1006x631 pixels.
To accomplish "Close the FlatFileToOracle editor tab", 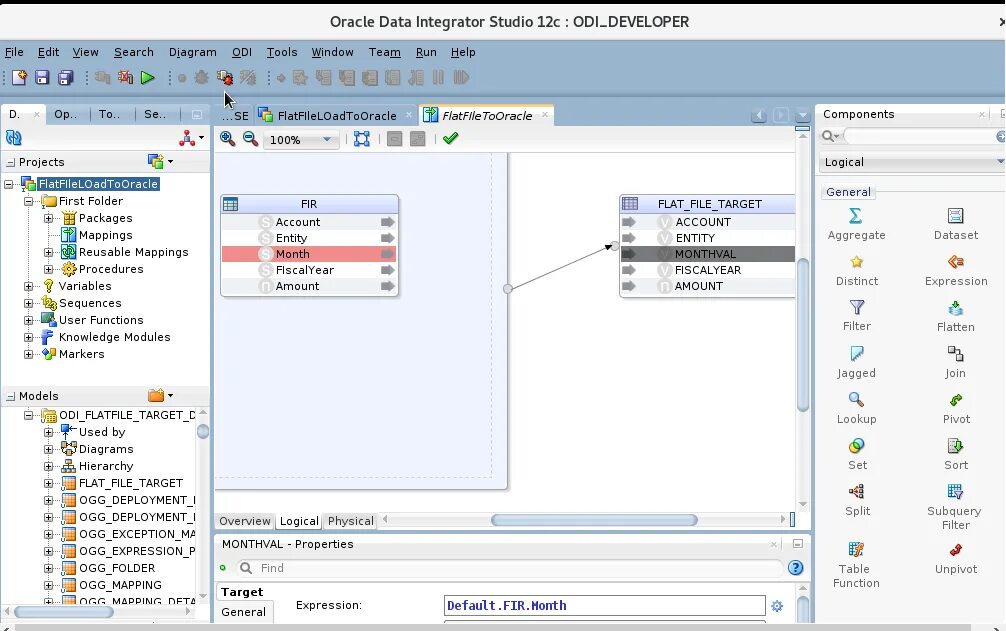I will coord(545,115).
